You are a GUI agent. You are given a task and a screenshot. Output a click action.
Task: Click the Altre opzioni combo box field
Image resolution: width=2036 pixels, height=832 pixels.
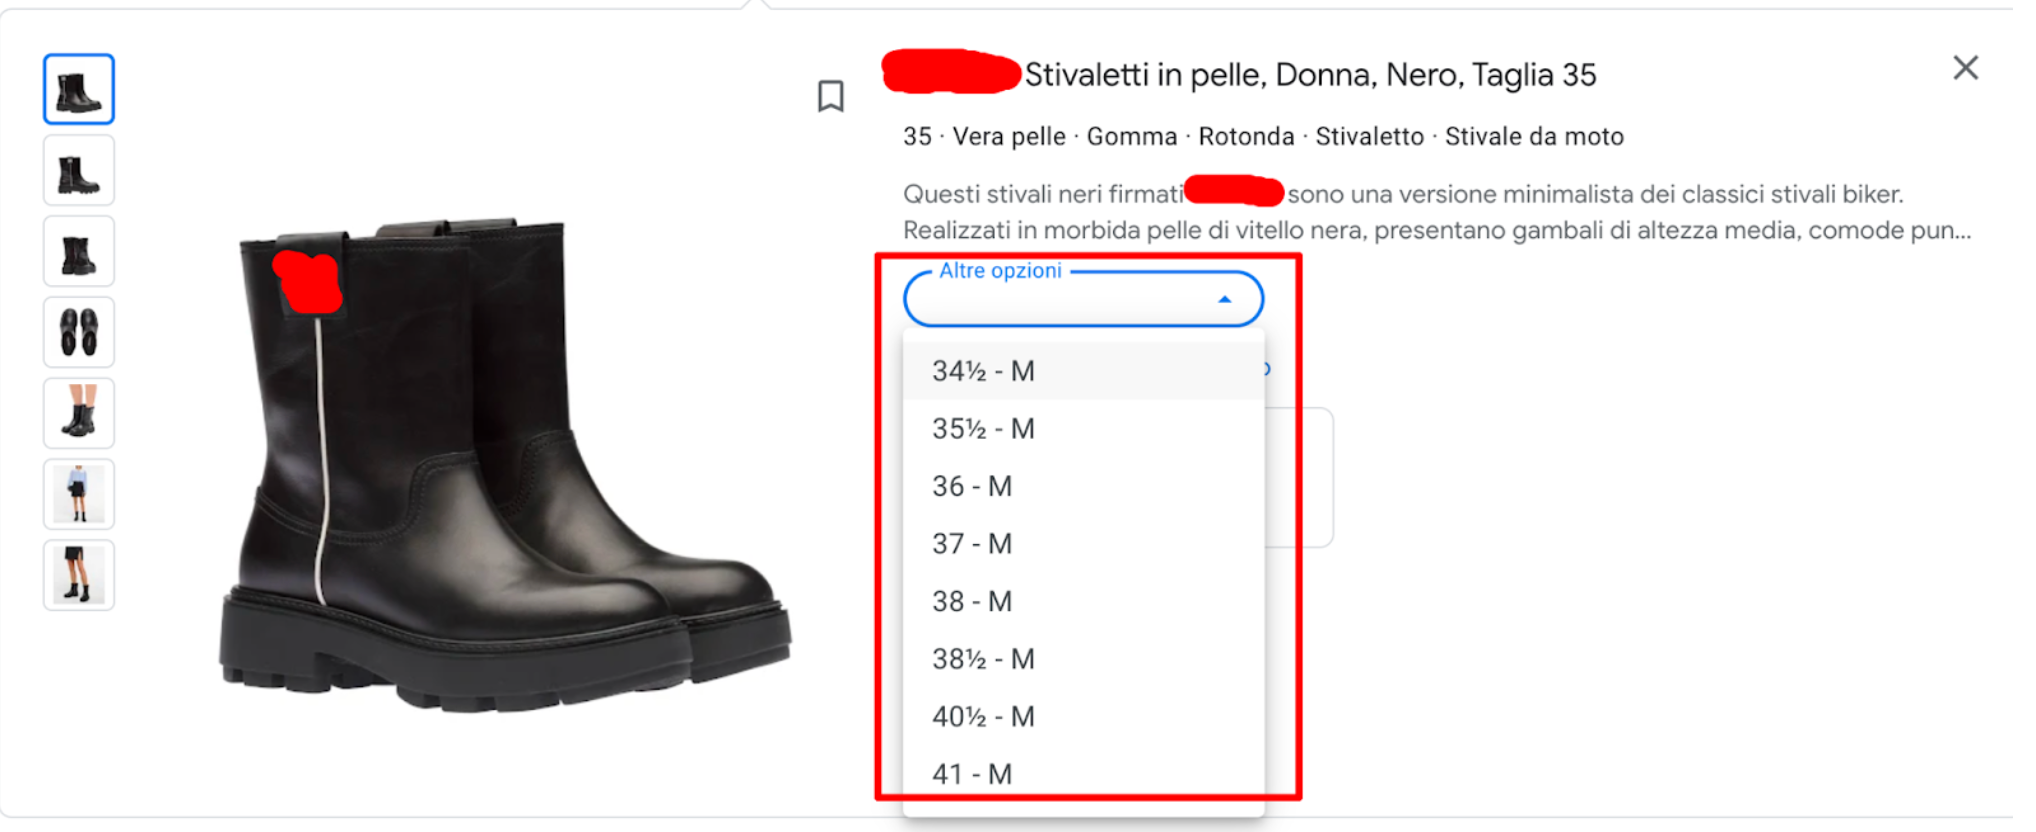click(x=1060, y=300)
